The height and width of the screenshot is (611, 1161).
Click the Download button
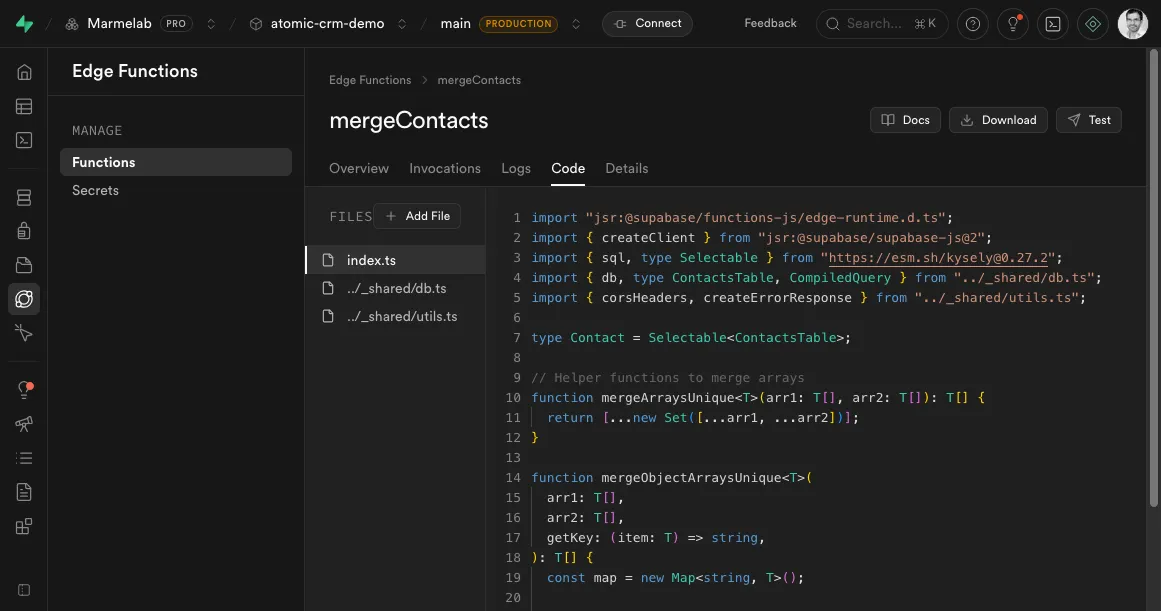998,120
